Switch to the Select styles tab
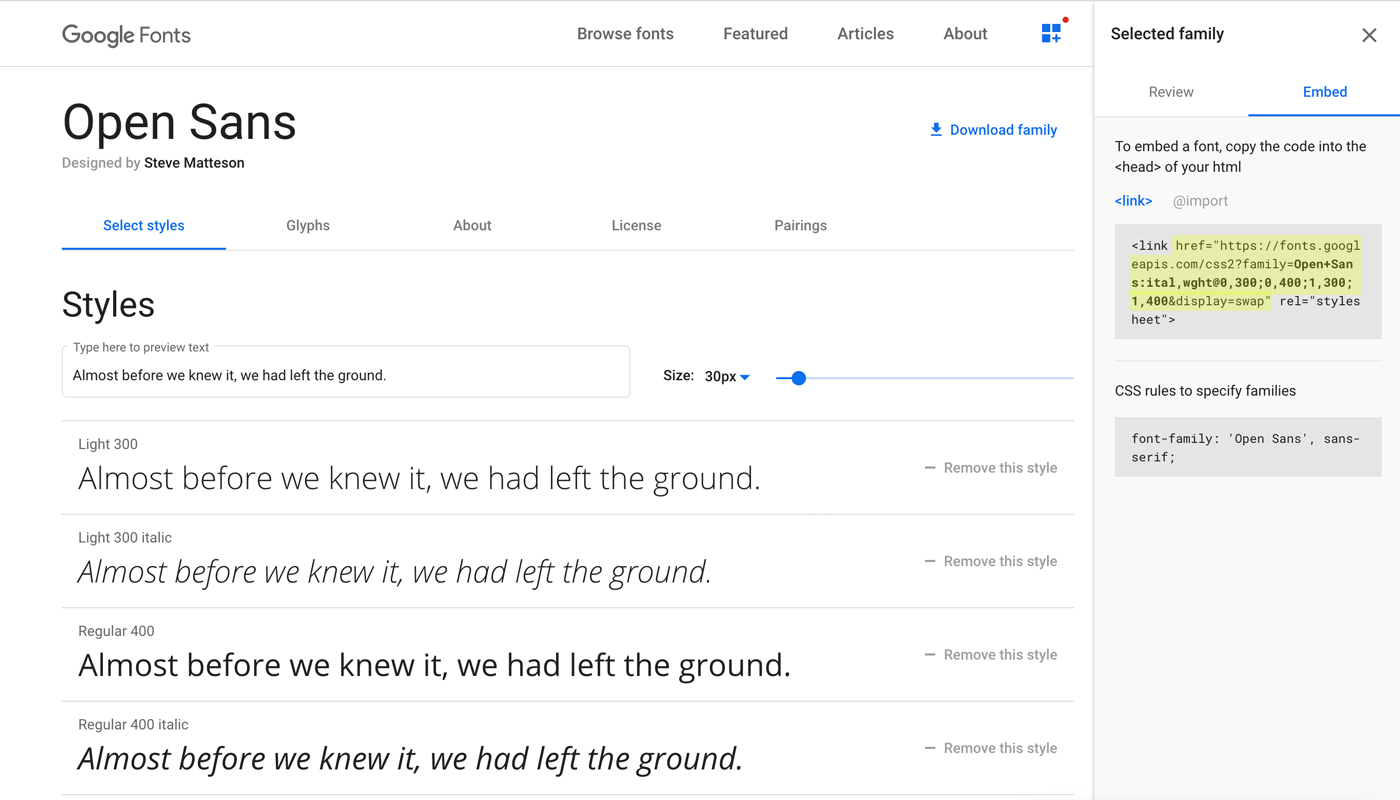Screen dimensions: 1400x800 pos(144,226)
